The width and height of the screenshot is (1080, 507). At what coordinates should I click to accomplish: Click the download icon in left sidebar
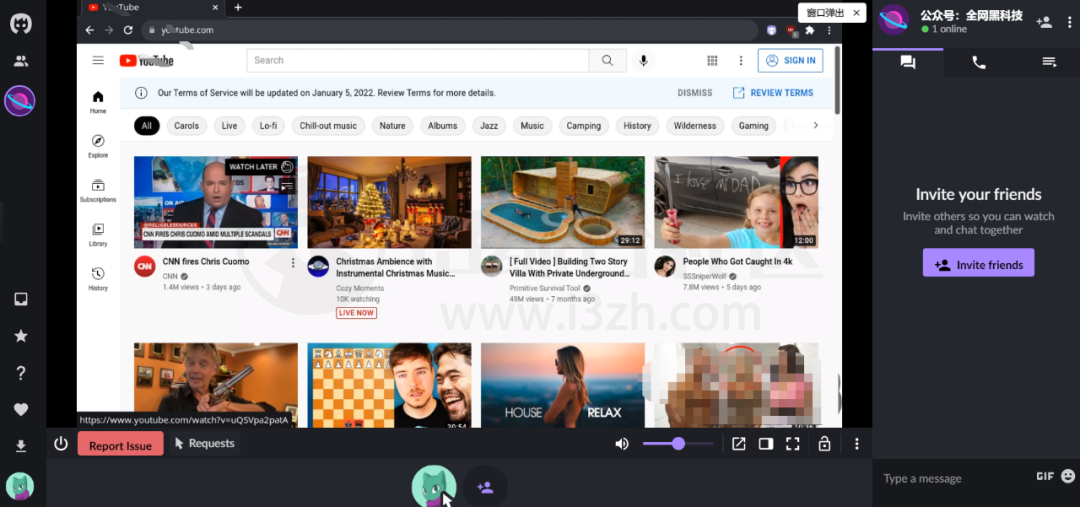21,446
